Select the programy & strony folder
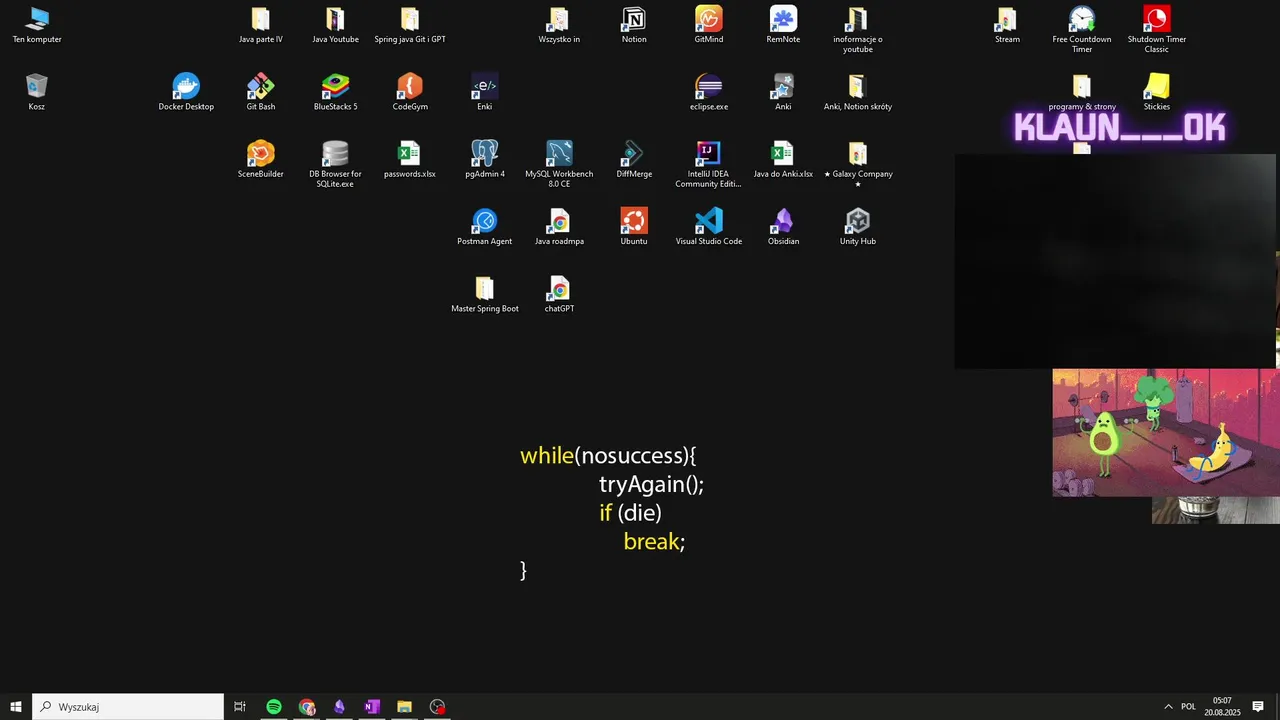The height and width of the screenshot is (720, 1280). tap(1082, 92)
